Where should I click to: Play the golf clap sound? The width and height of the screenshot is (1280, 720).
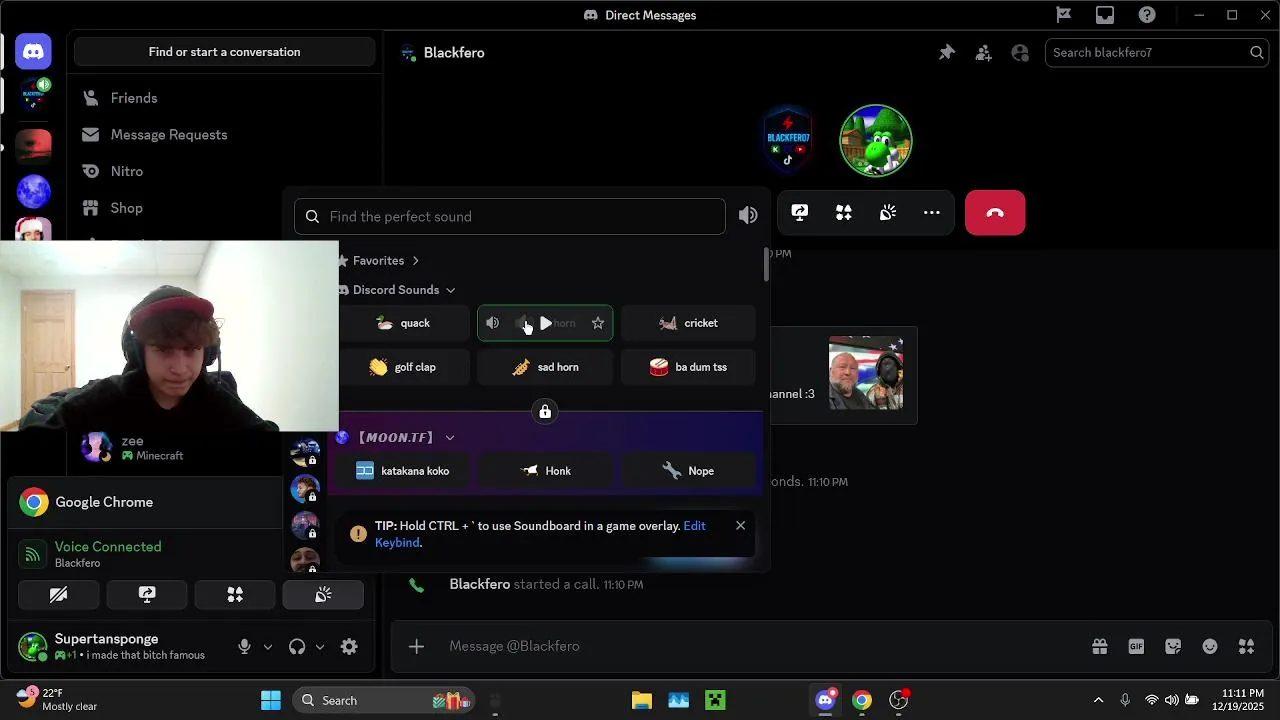coord(402,367)
